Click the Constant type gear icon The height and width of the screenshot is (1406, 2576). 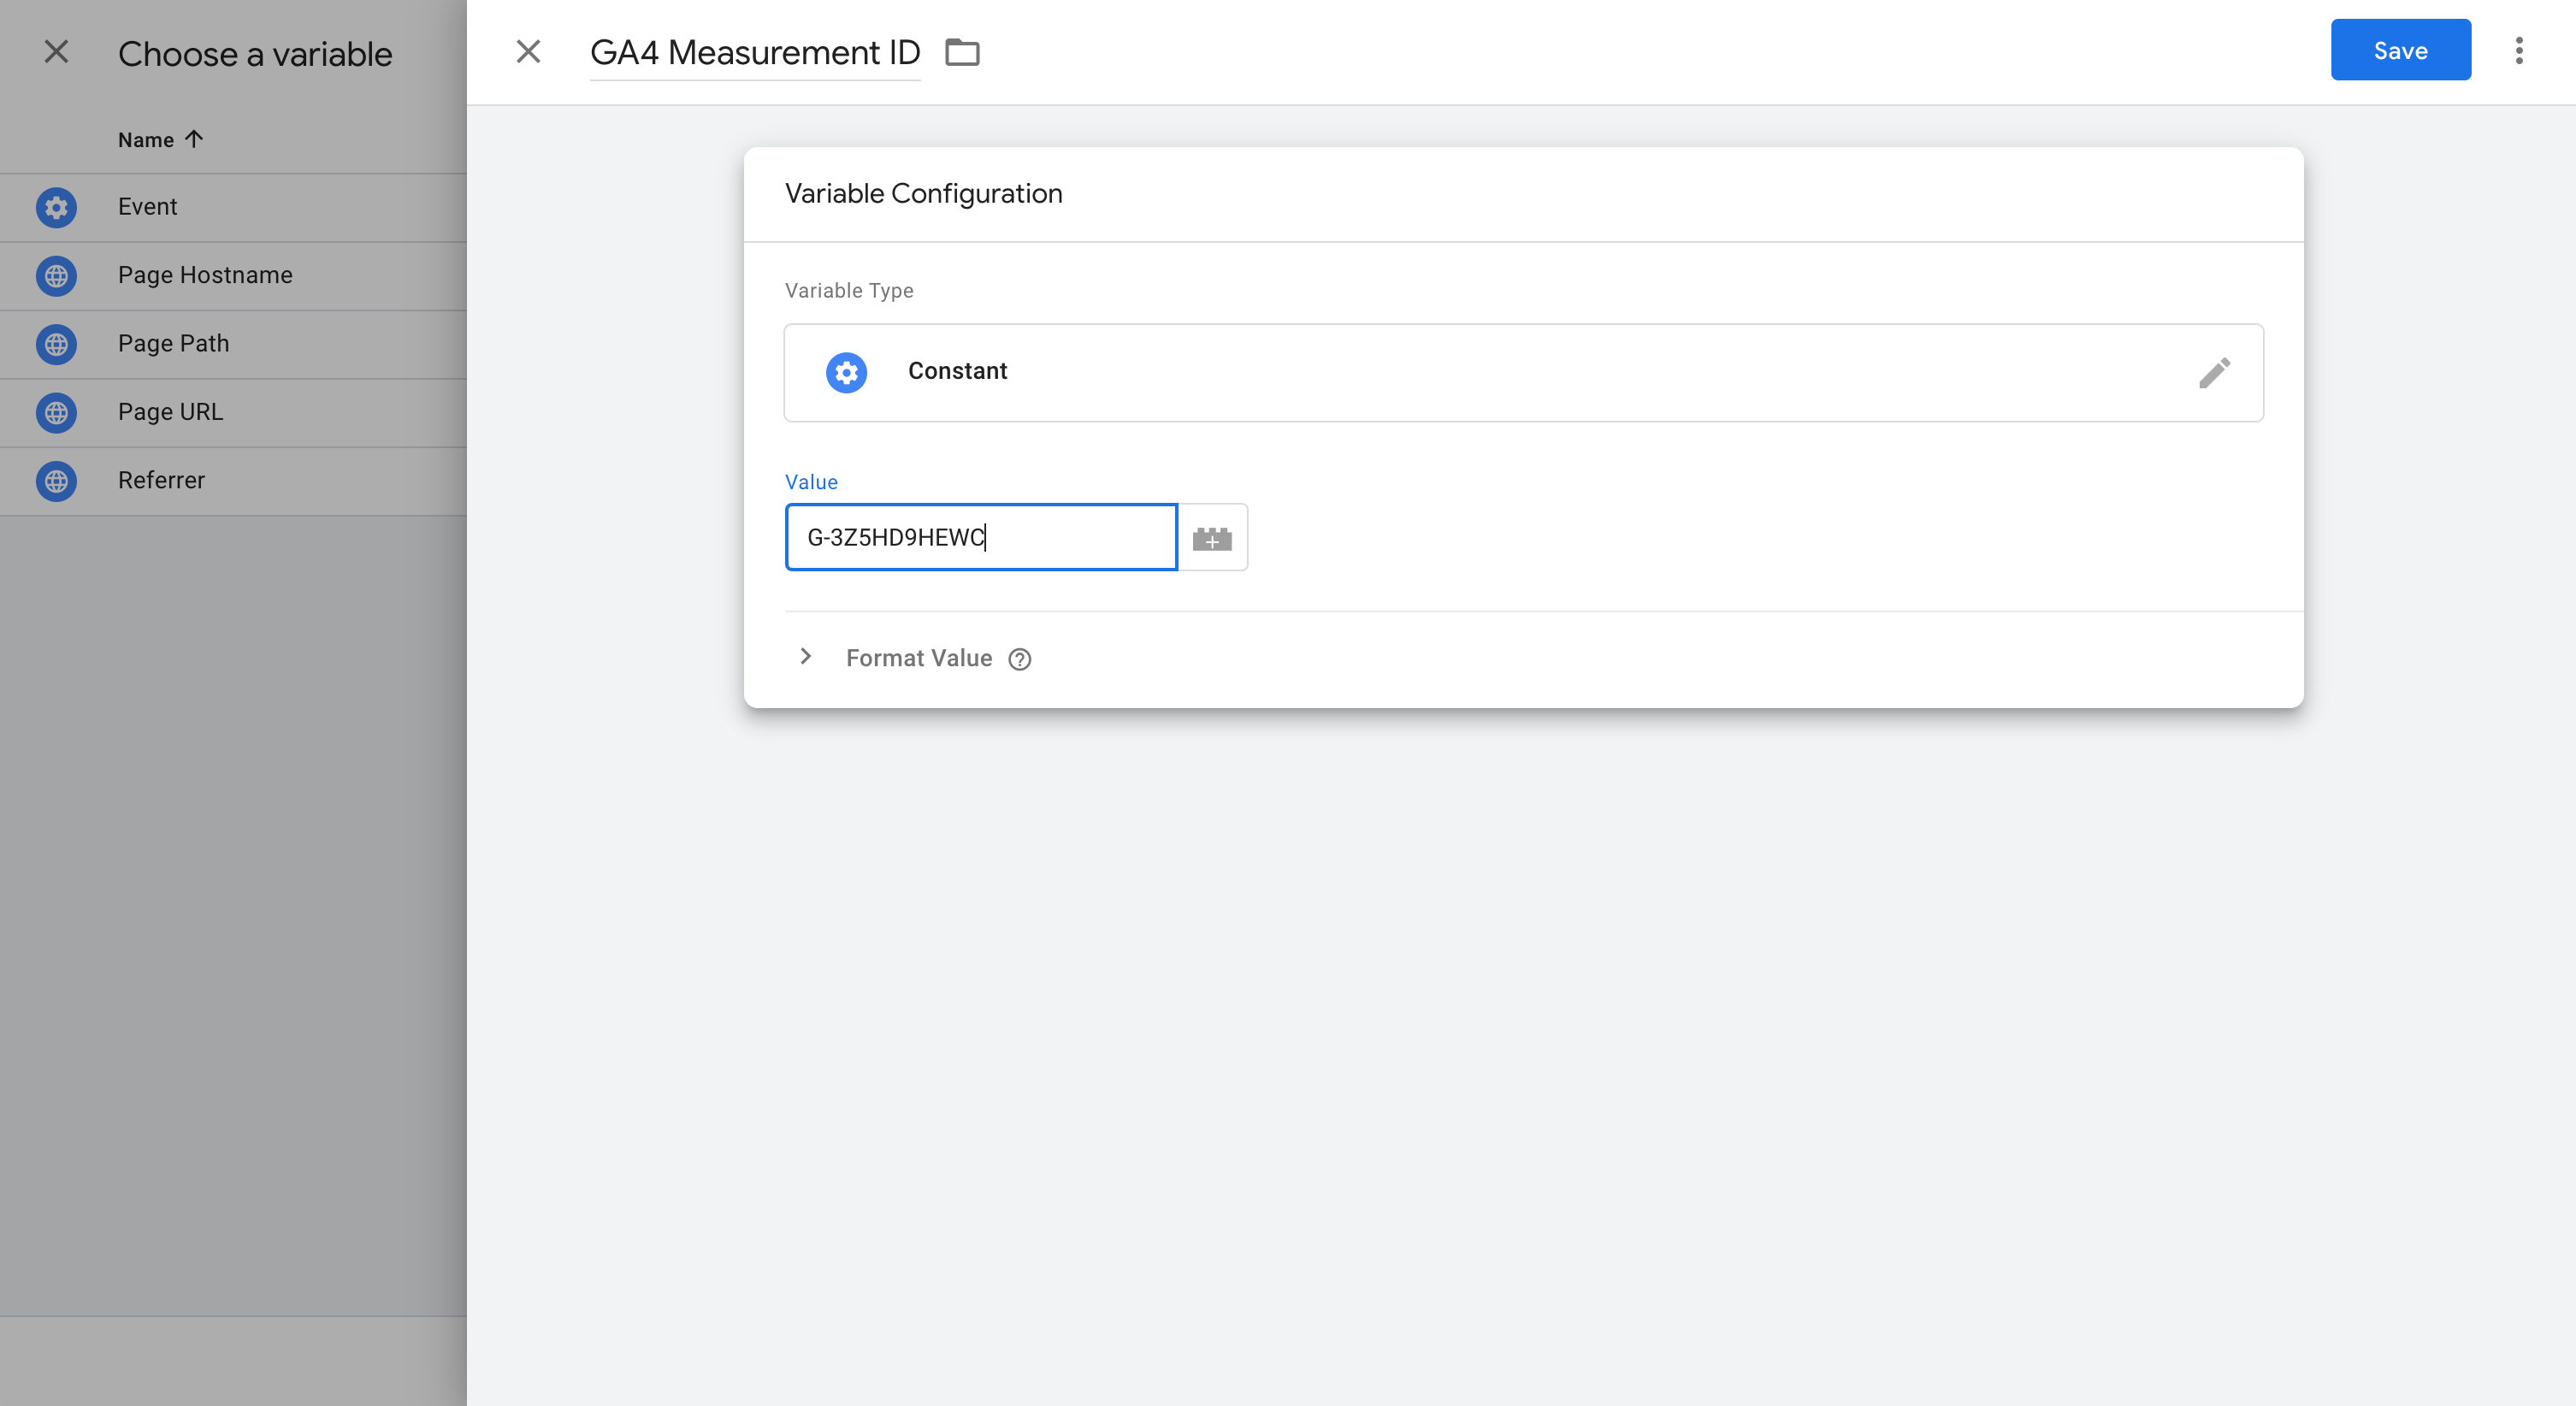pyautogui.click(x=846, y=372)
